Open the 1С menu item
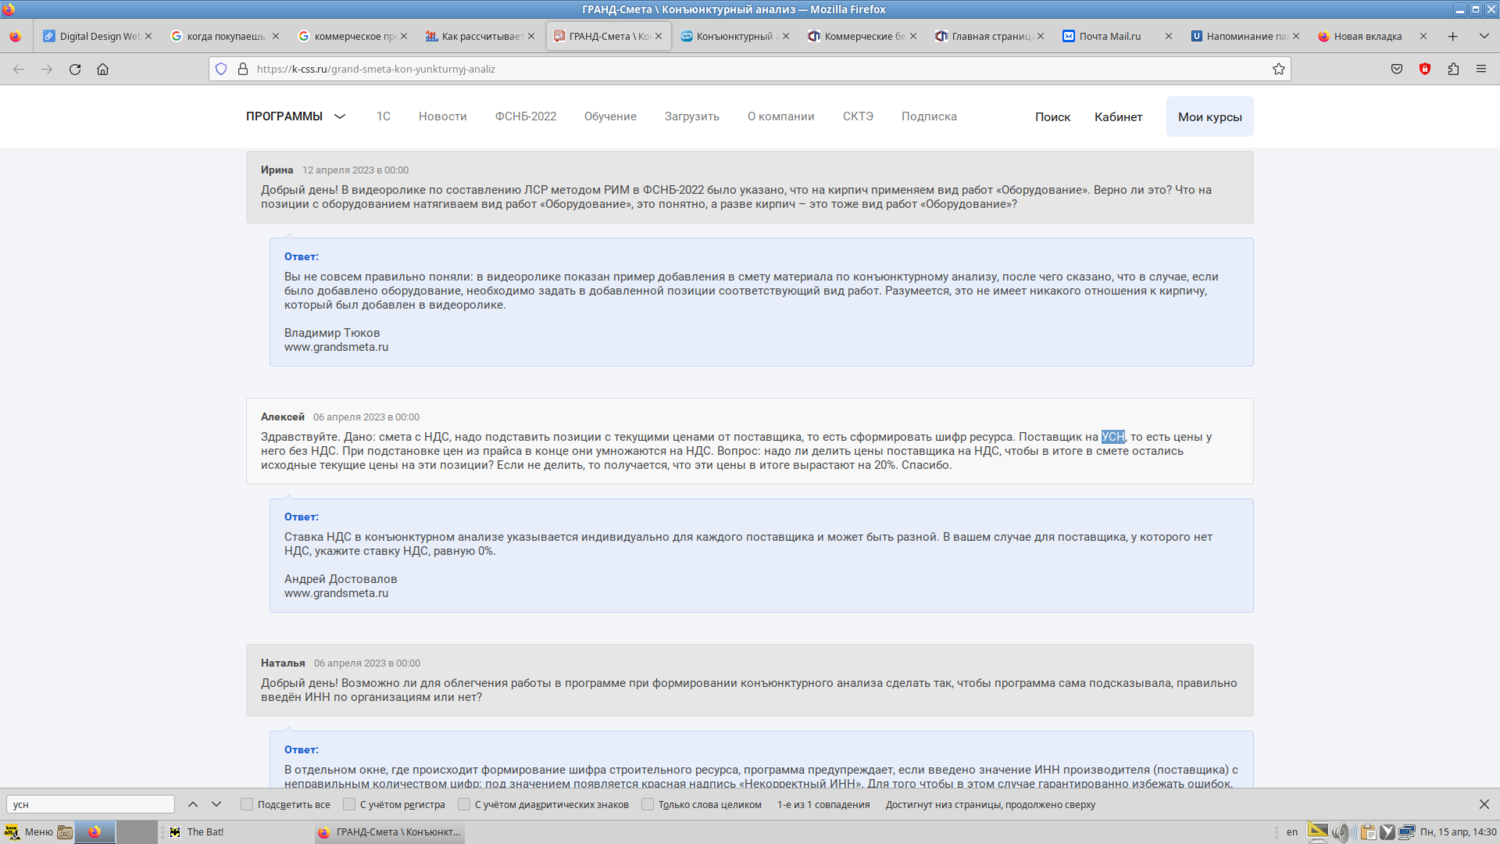 383,117
